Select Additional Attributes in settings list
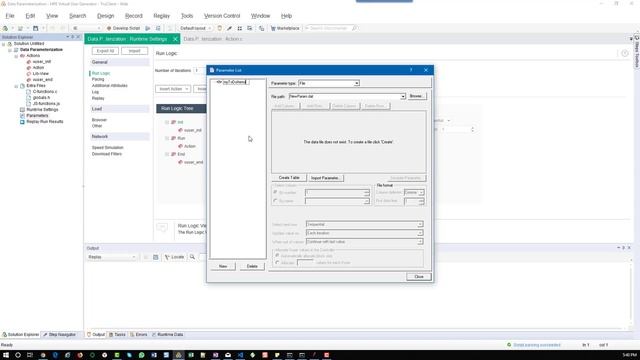 109,86
